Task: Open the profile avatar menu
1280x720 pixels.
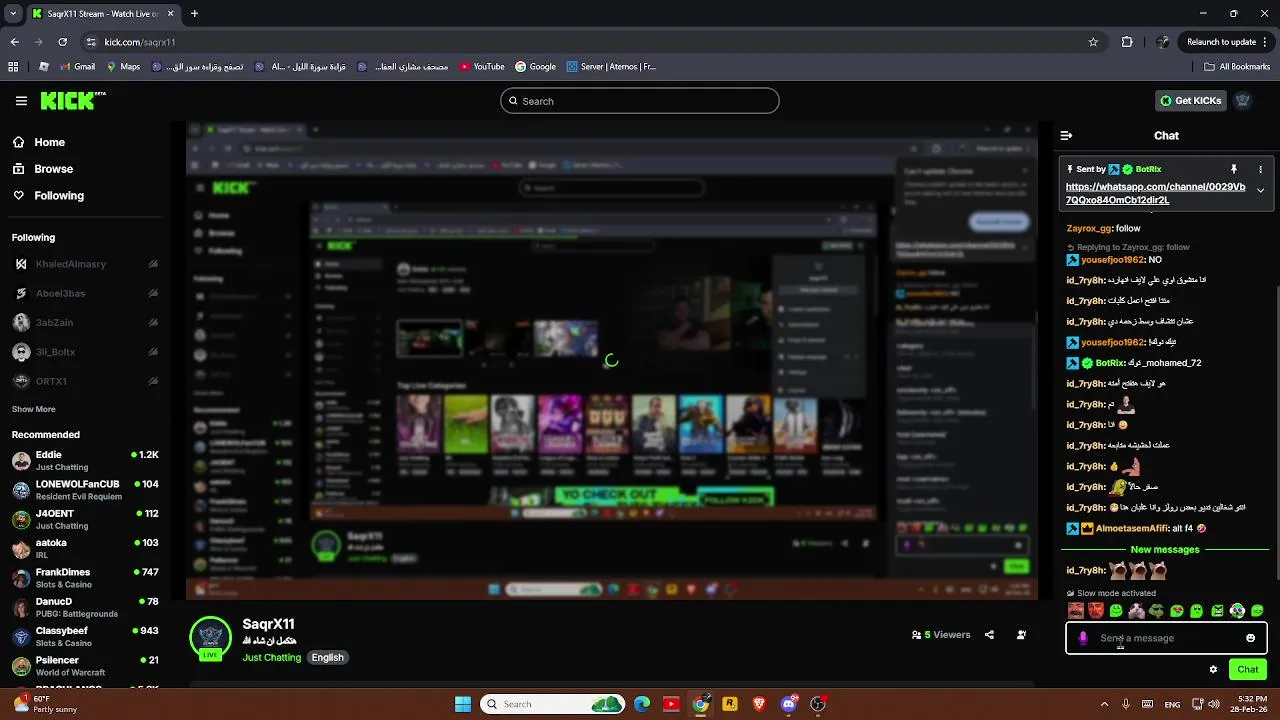Action: (1243, 101)
